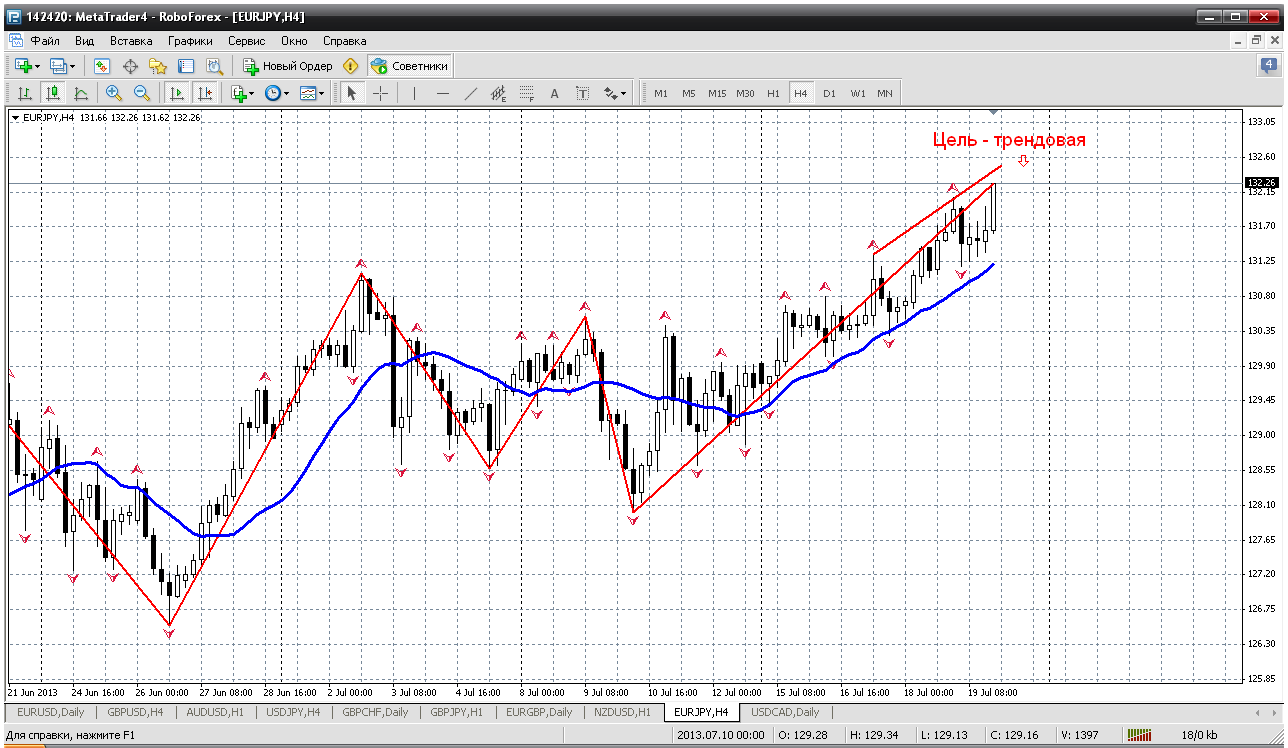Select the Equidistant Channel tool
The height and width of the screenshot is (748, 1288).
coord(498,93)
